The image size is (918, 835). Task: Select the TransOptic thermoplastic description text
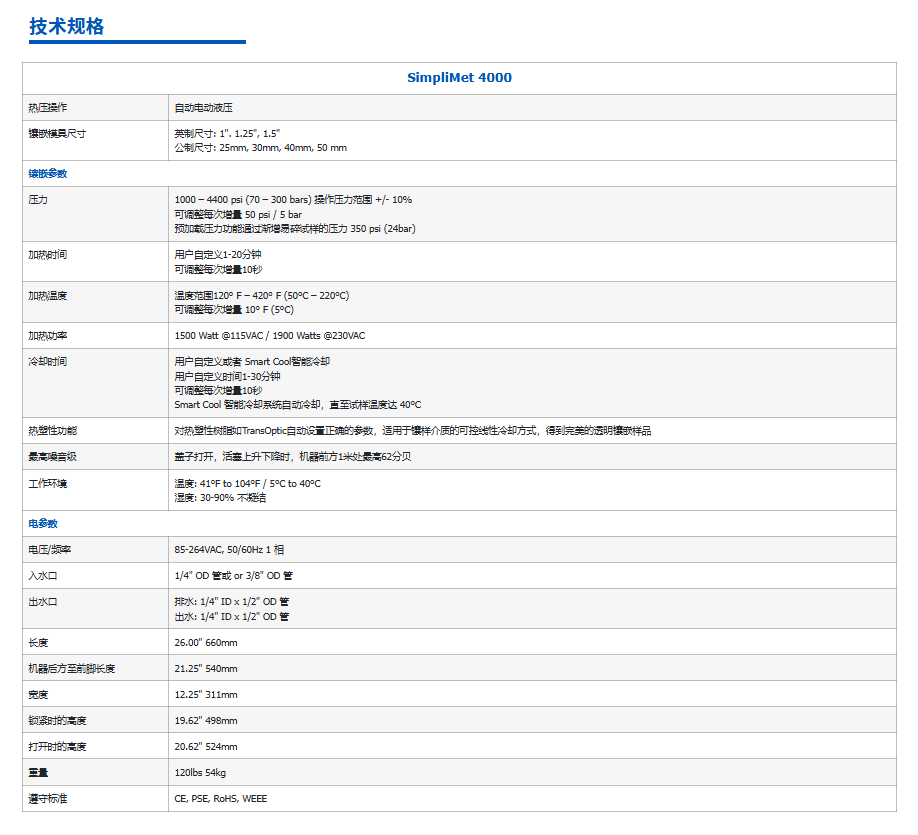pyautogui.click(x=413, y=431)
